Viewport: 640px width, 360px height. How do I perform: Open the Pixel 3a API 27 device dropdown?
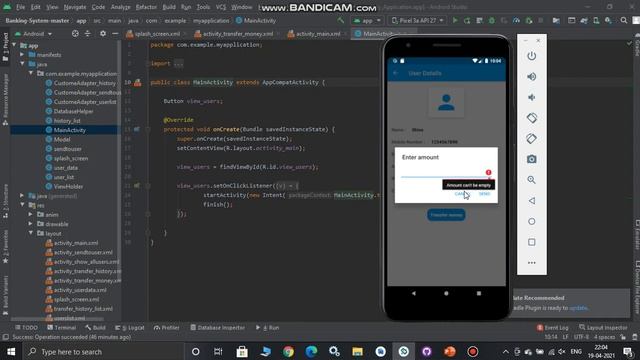pos(417,20)
